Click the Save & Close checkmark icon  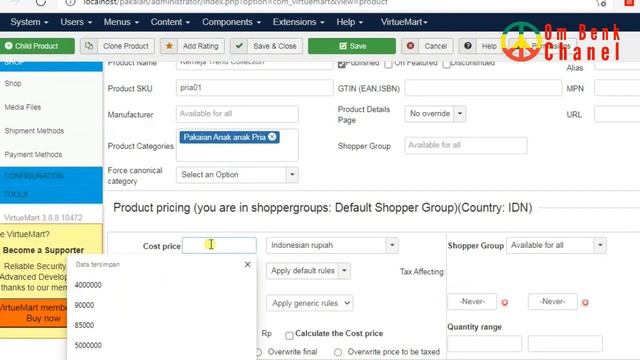239,46
